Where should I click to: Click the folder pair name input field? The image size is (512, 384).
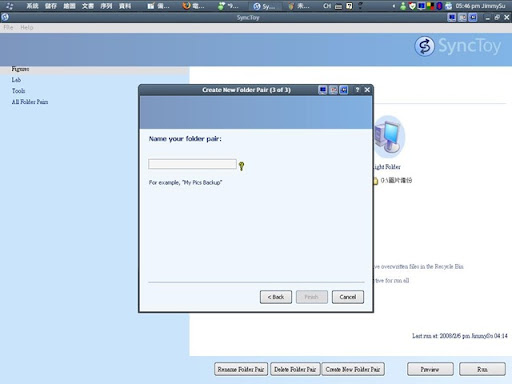pos(192,164)
